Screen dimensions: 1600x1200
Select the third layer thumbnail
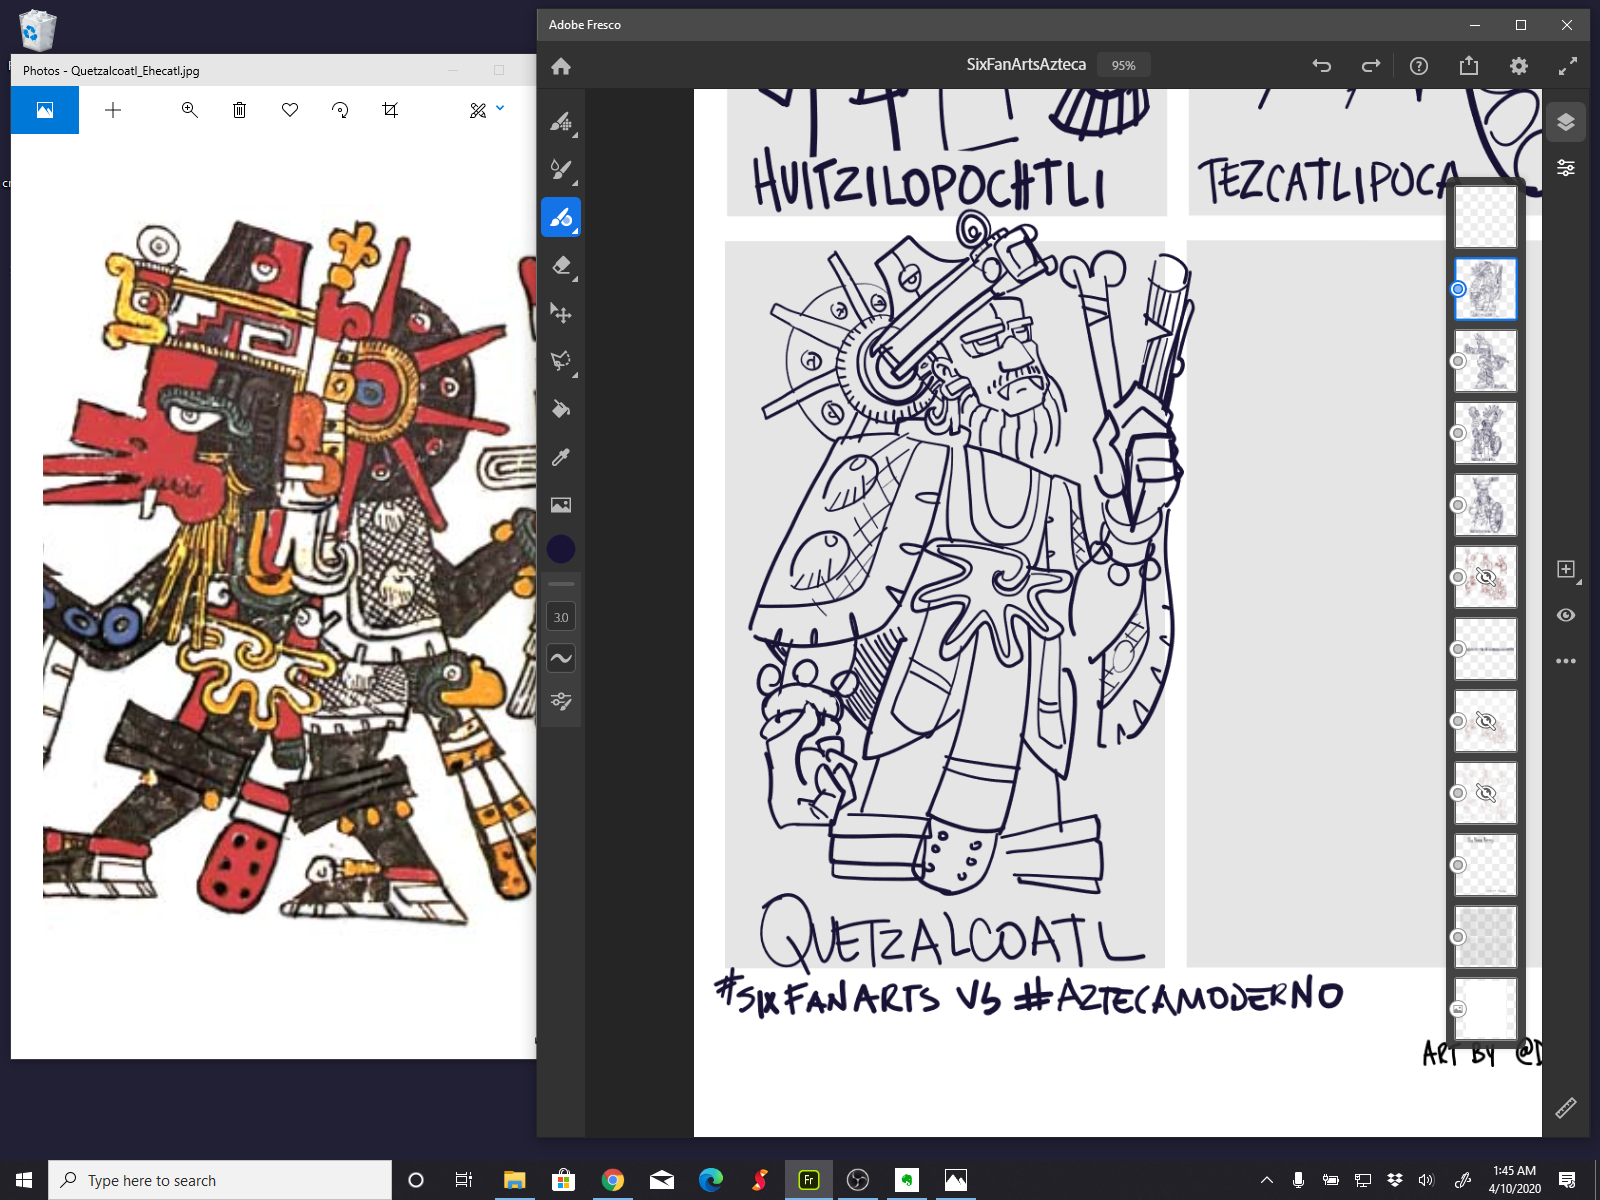coord(1485,361)
